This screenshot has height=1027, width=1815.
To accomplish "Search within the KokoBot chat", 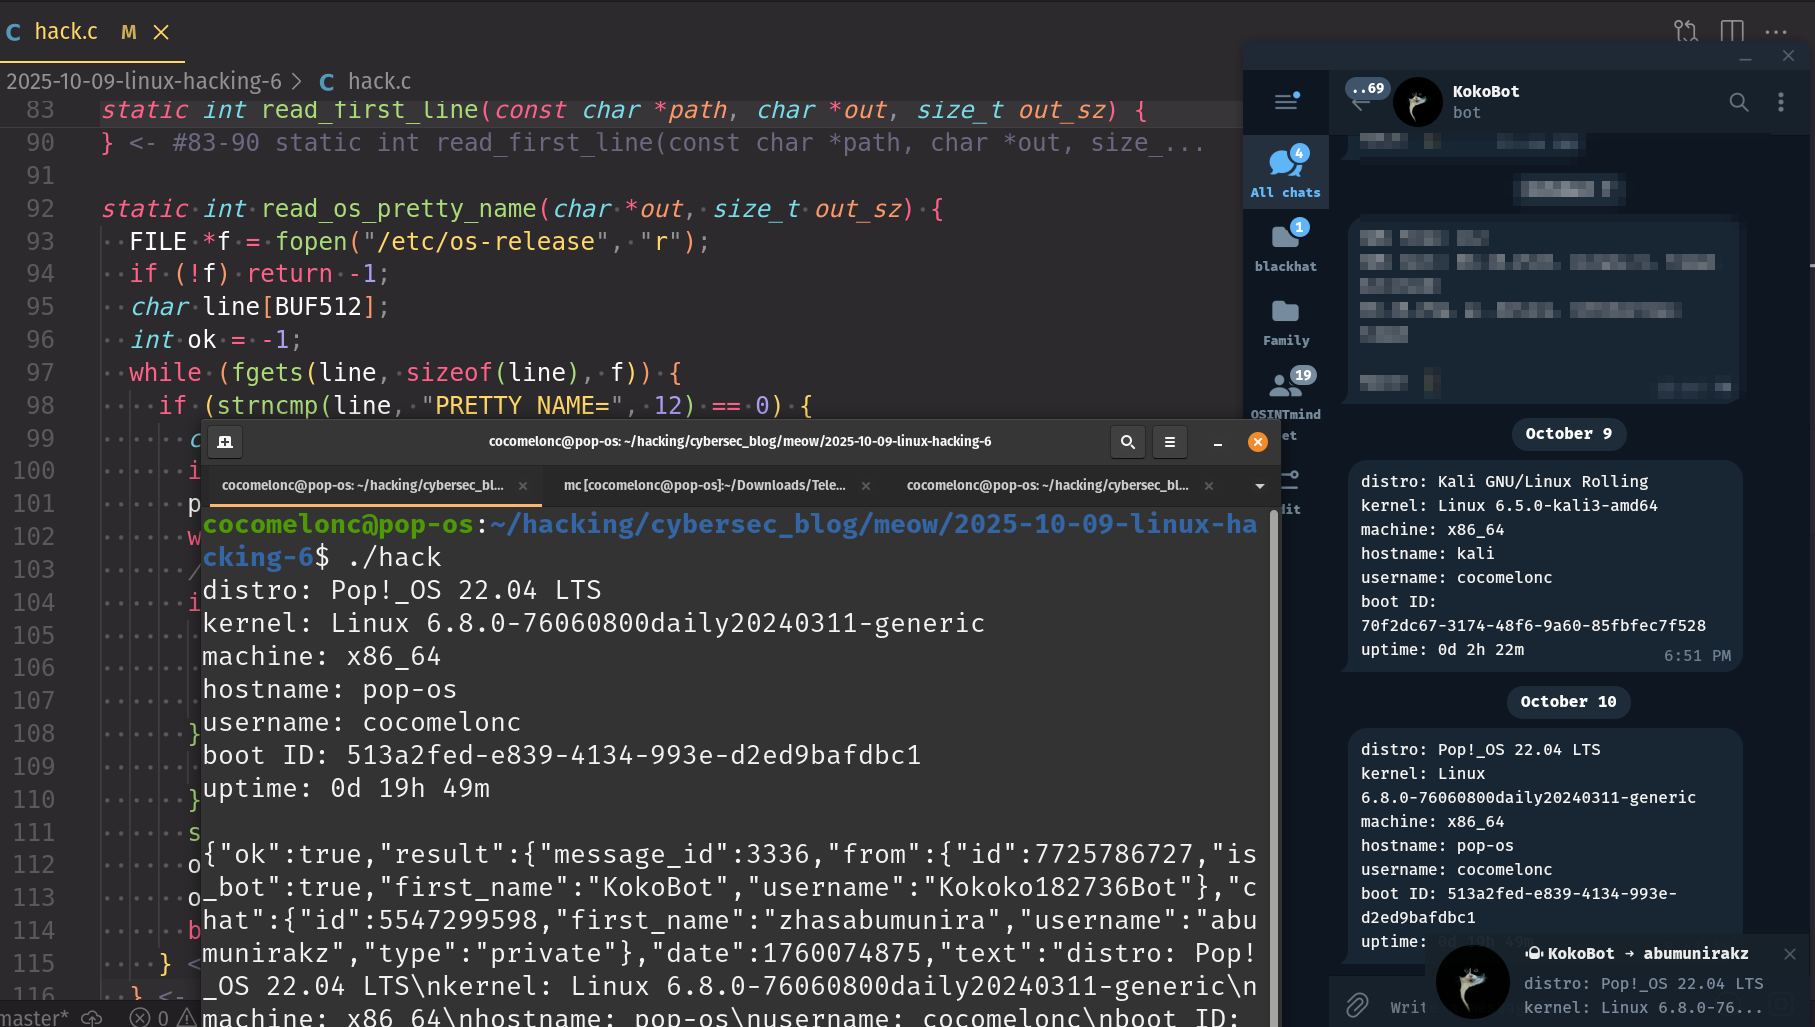I will coord(1739,102).
